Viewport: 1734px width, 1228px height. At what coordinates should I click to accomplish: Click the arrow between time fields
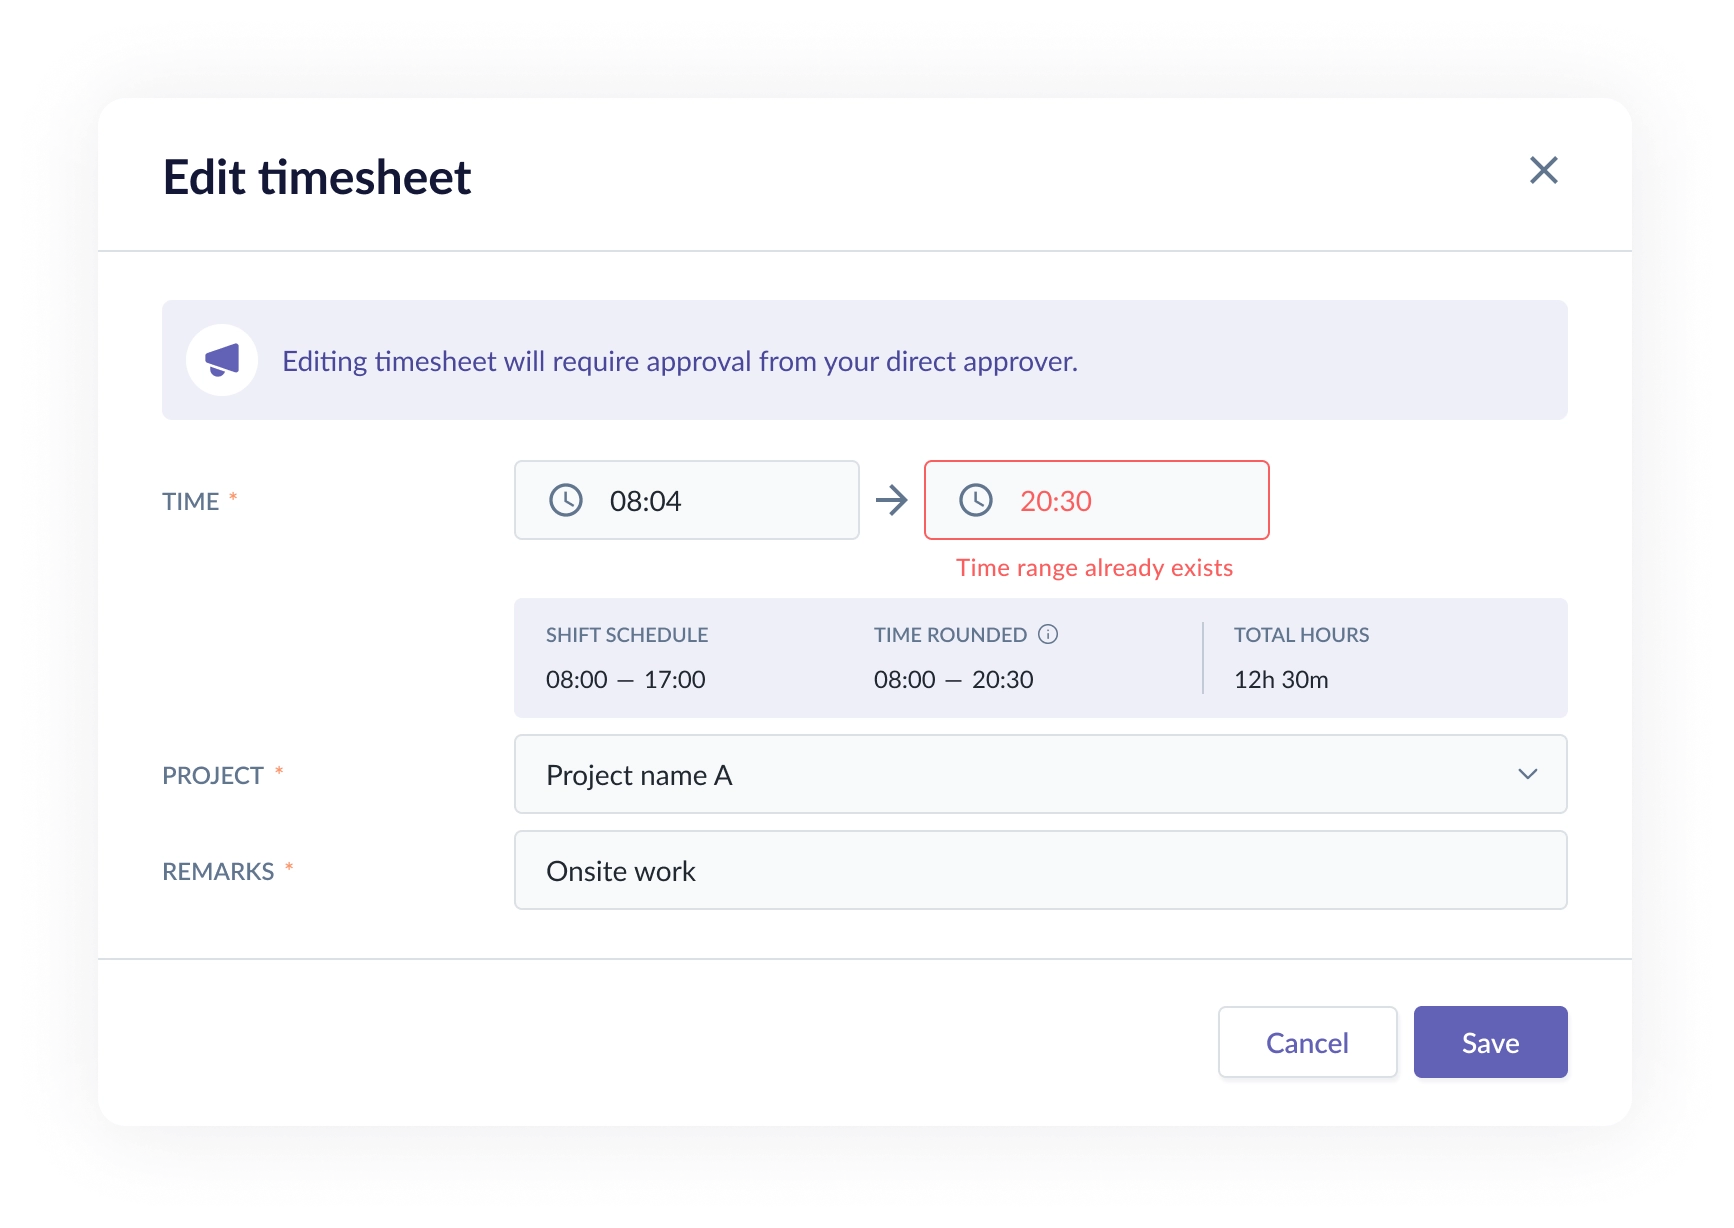click(891, 500)
